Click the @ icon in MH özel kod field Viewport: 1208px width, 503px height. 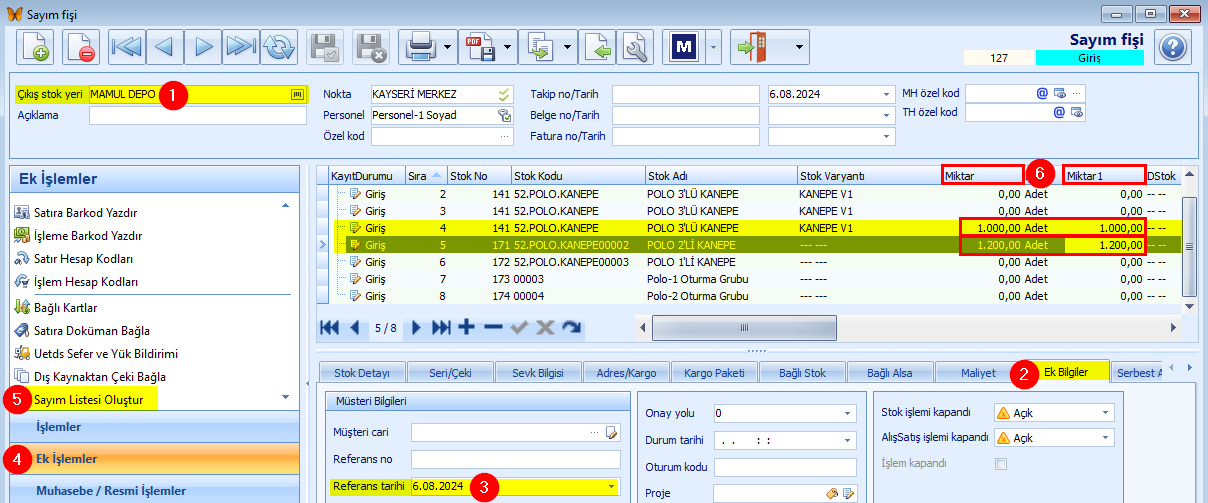pyautogui.click(x=1041, y=92)
